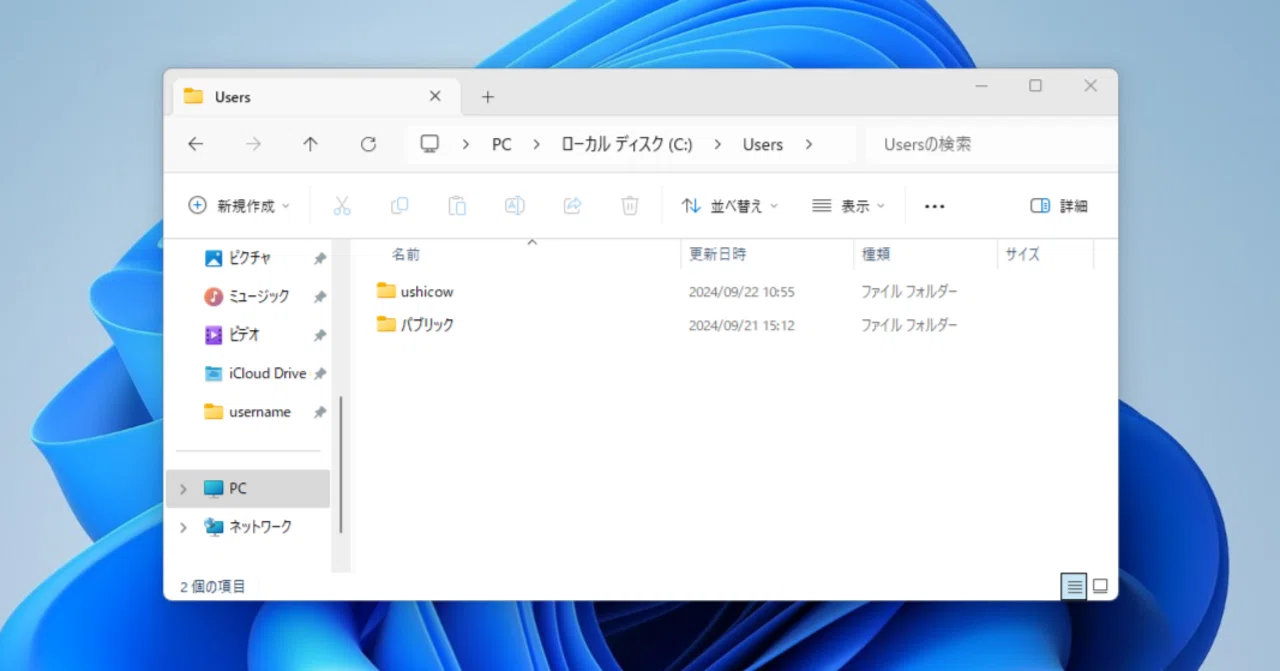Click date 2024/09/21 15:12
1280x671 pixels.
pos(742,325)
